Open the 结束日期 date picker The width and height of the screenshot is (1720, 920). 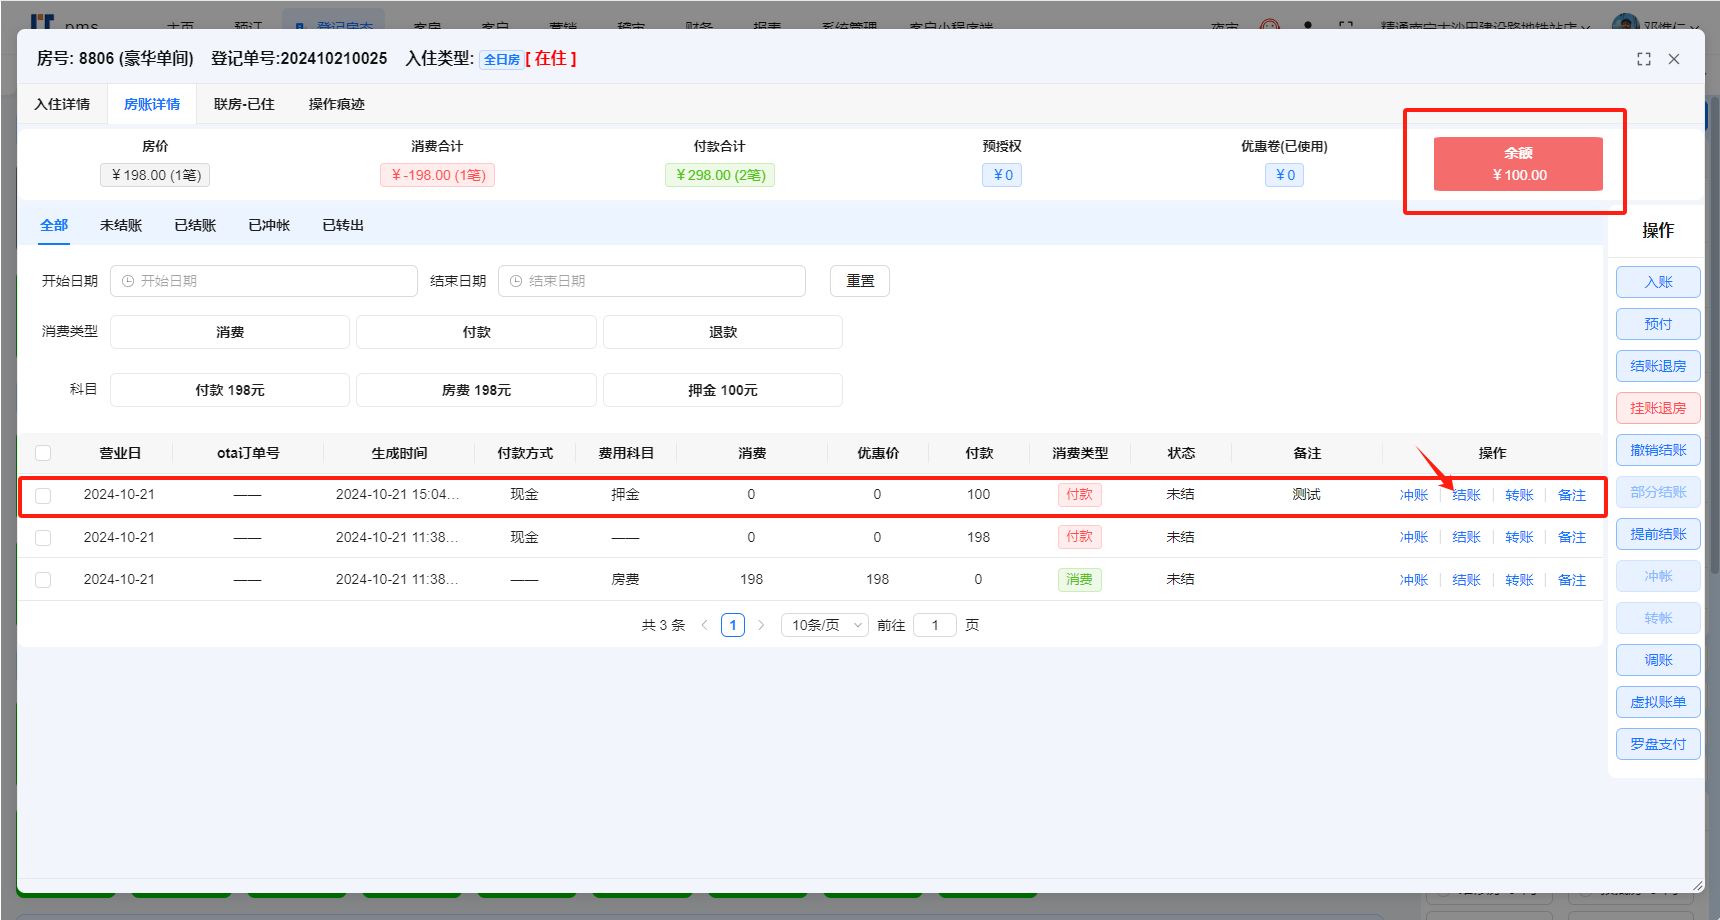coord(652,281)
